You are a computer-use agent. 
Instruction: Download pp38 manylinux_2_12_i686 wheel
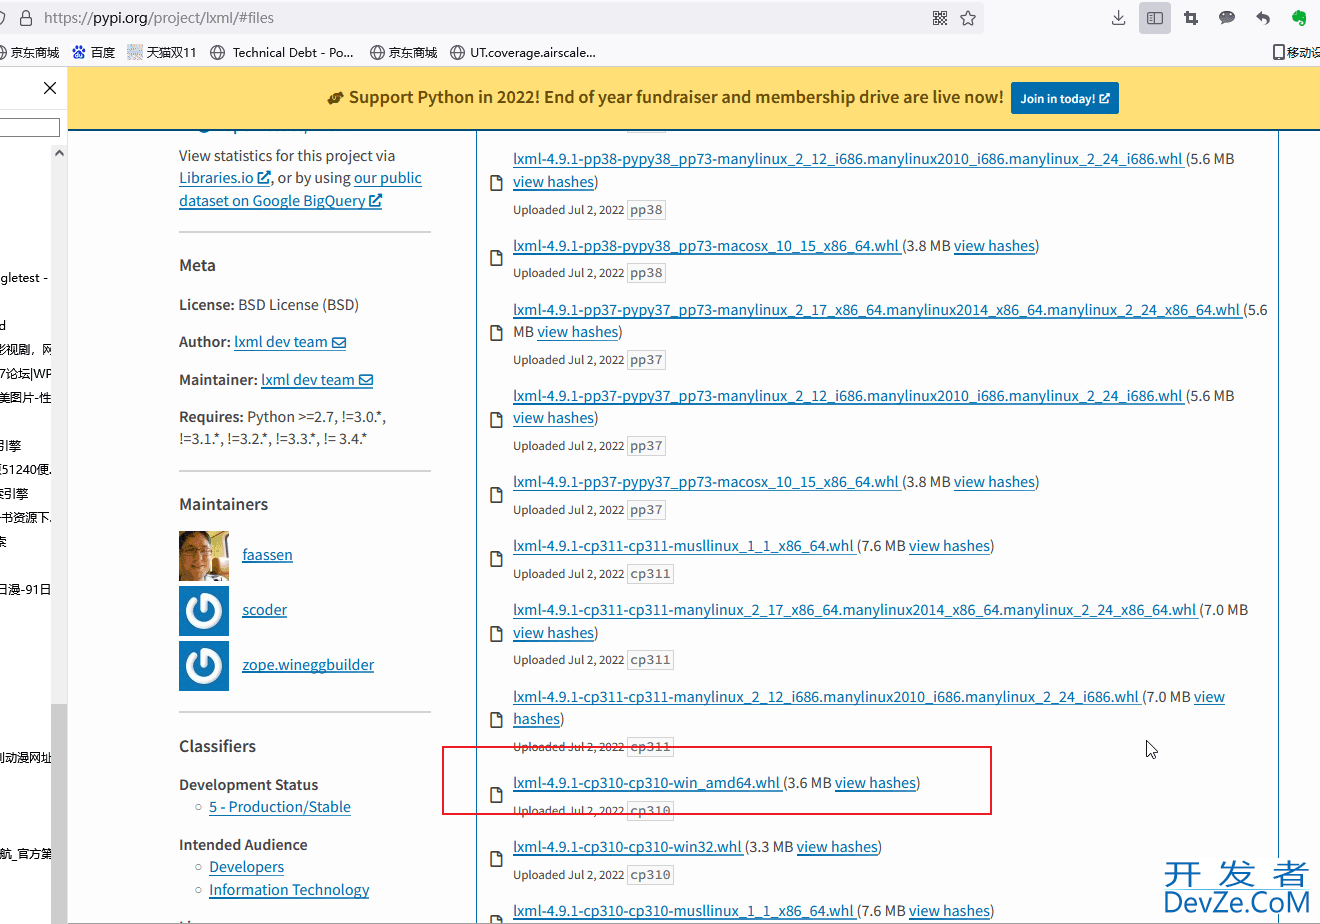pos(848,159)
